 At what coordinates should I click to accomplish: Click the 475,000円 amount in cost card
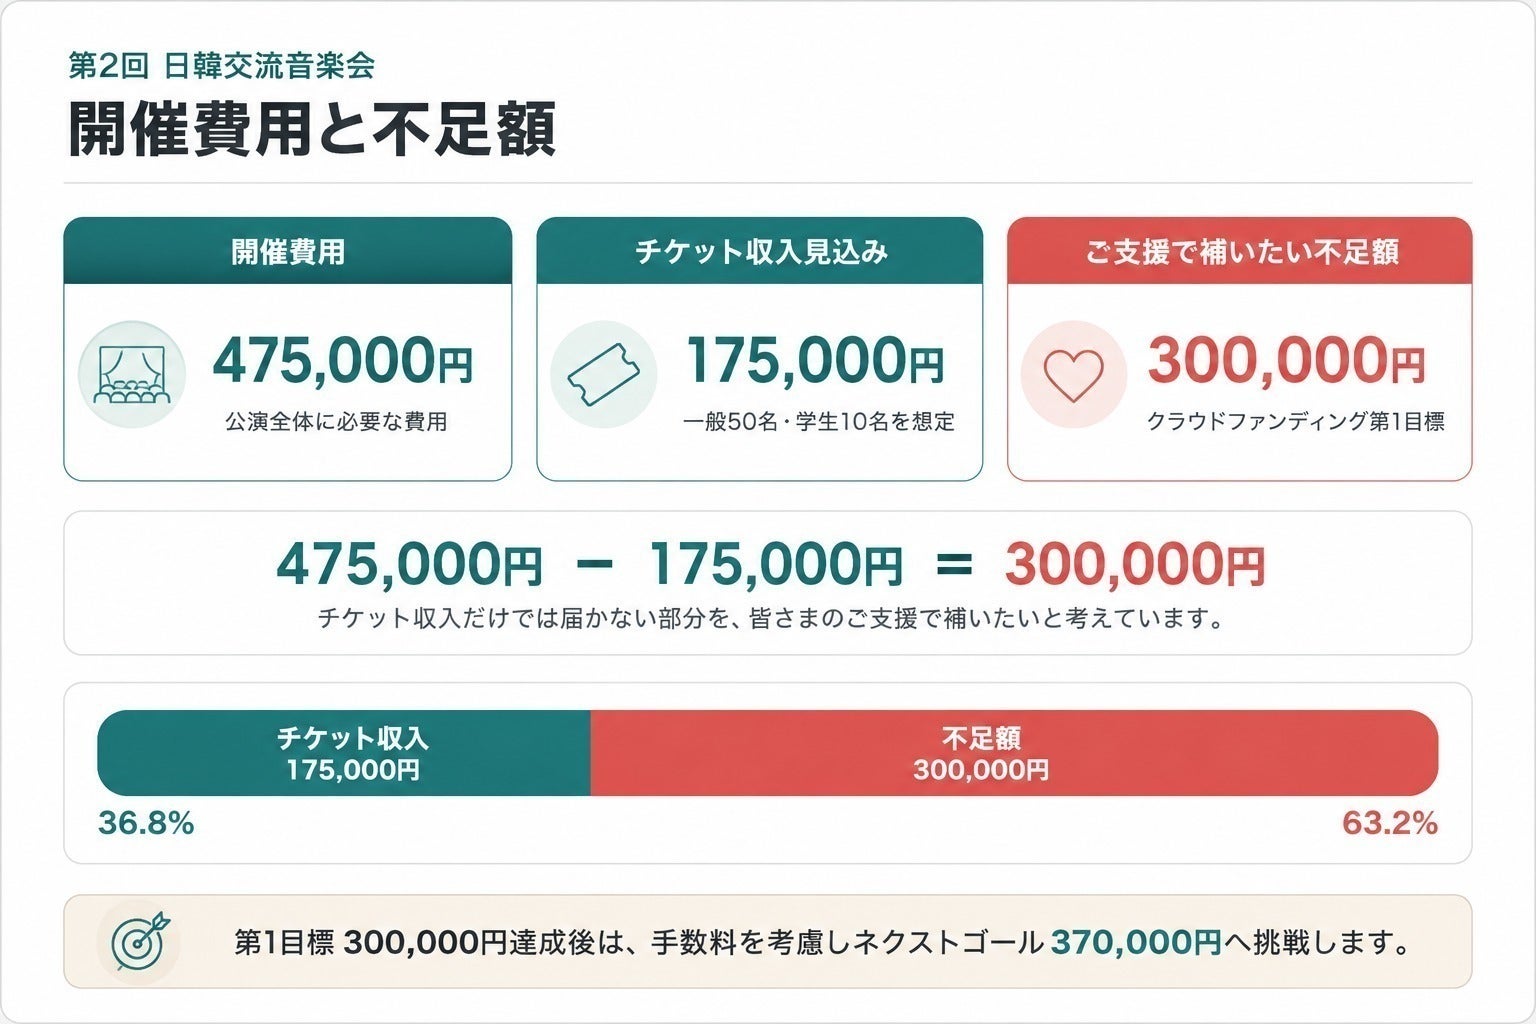tap(343, 361)
